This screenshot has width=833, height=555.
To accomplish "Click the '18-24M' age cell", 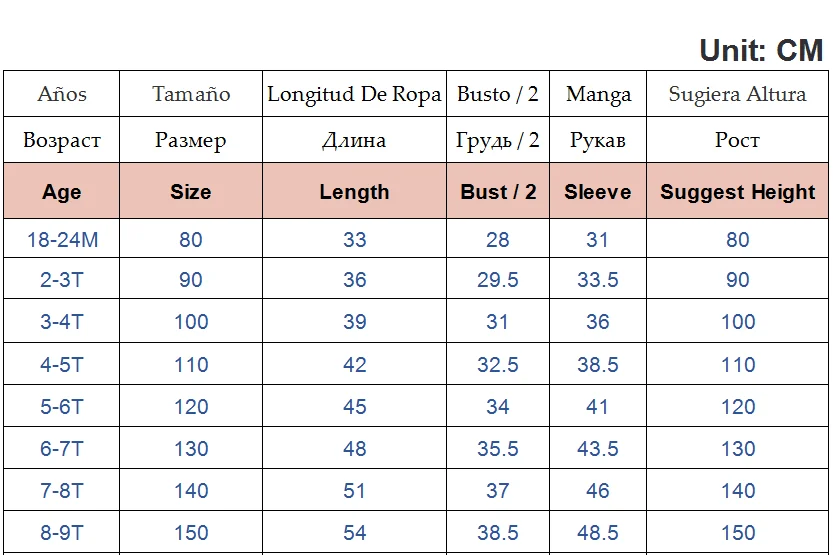I will tap(62, 240).
